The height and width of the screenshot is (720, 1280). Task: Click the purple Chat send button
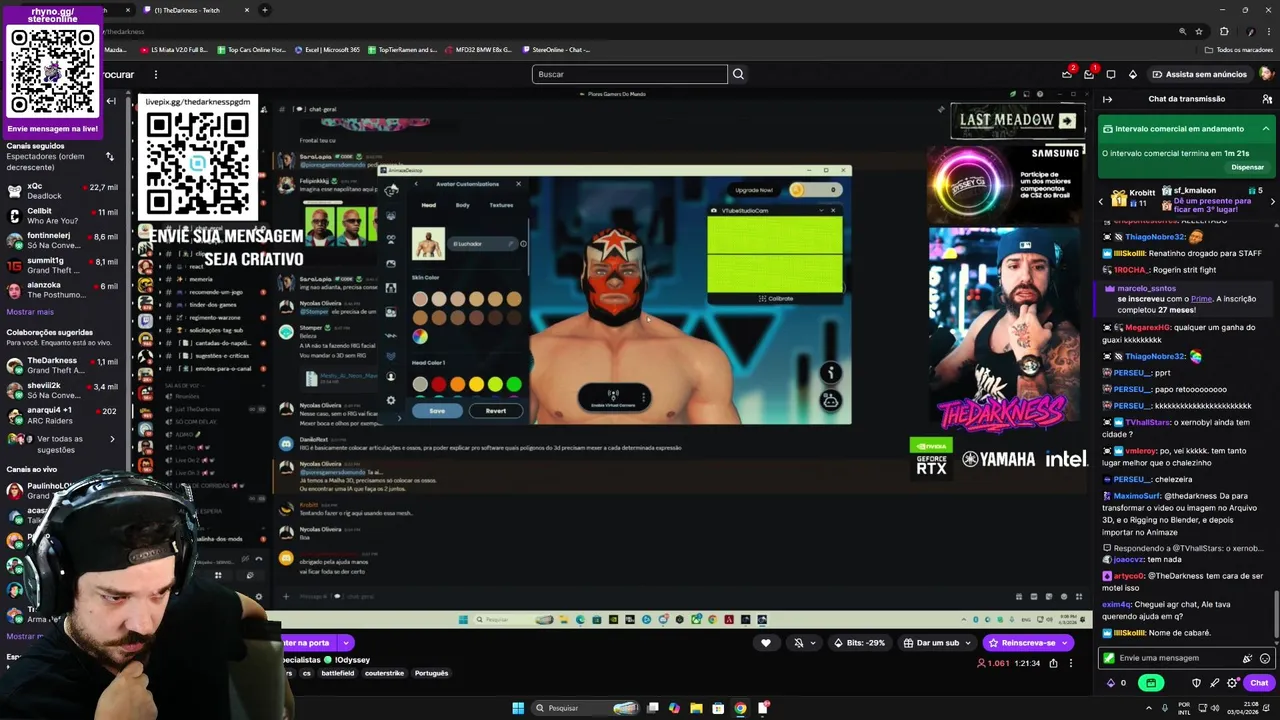tap(1258, 683)
